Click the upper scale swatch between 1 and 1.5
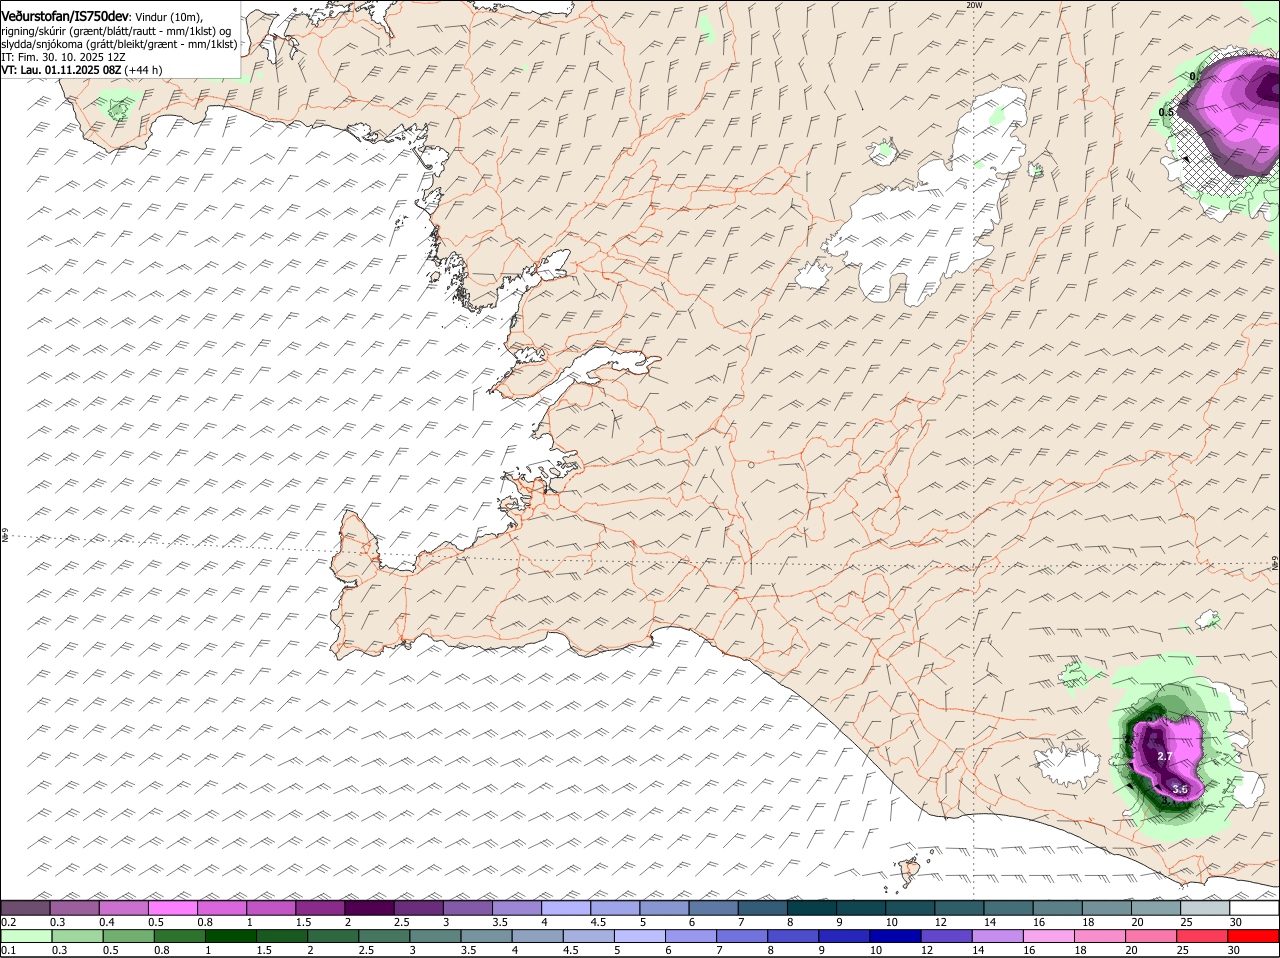Image resolution: width=1280 pixels, height=958 pixels. 271,908
